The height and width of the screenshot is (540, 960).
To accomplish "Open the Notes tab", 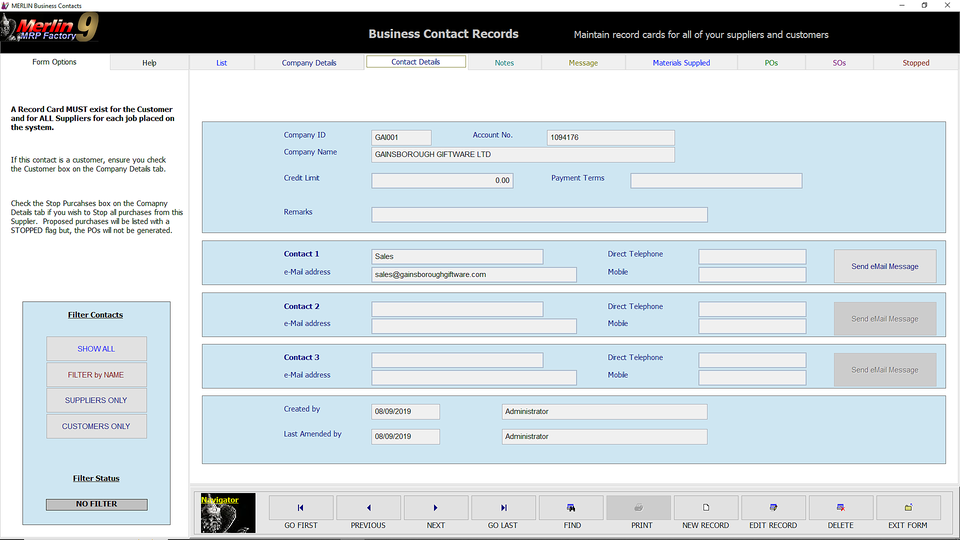I will (x=504, y=63).
